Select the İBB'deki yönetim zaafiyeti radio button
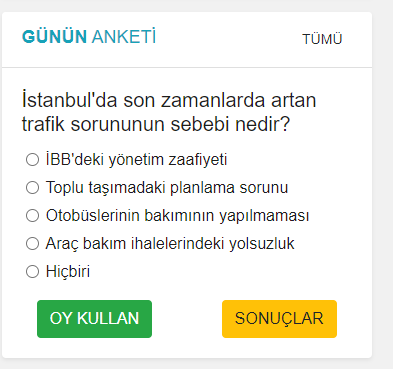This screenshot has width=393, height=369. click(x=32, y=159)
